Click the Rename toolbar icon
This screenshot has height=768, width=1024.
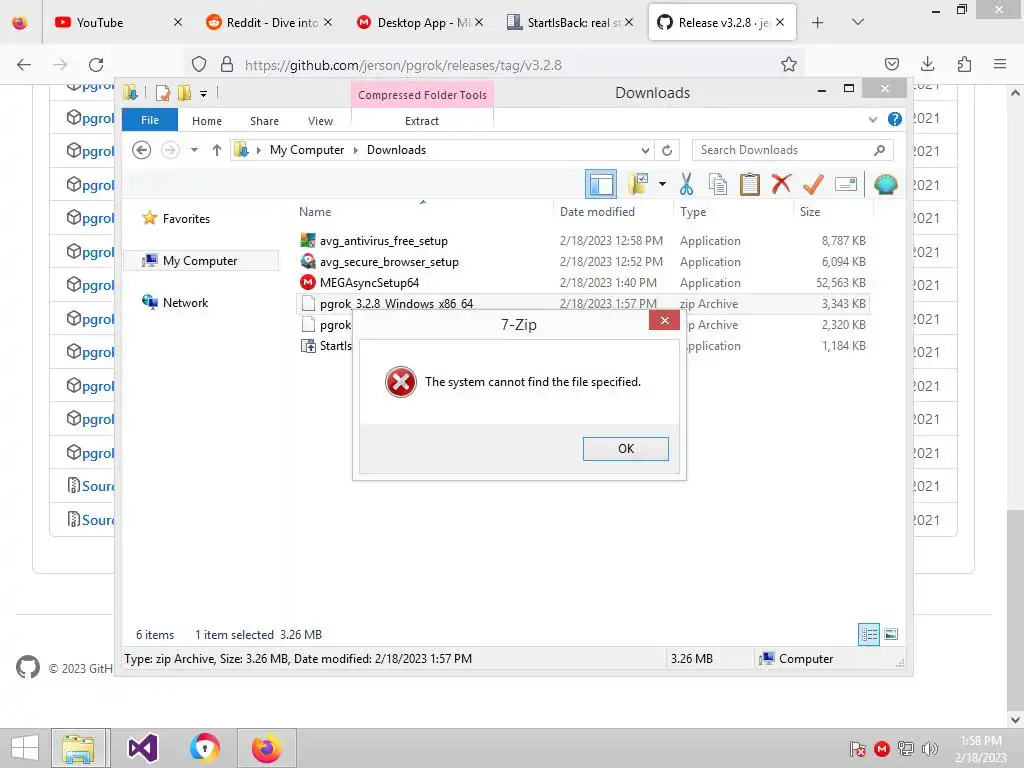tap(846, 184)
